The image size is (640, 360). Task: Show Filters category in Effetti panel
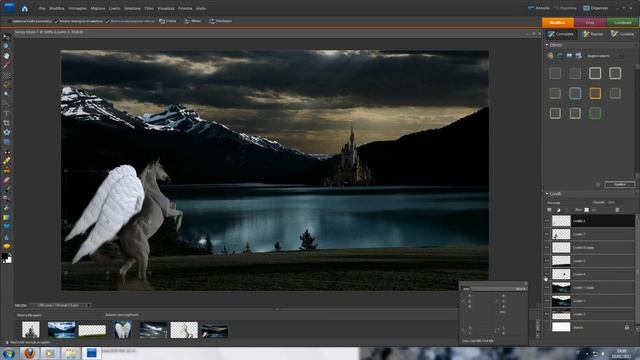550,56
